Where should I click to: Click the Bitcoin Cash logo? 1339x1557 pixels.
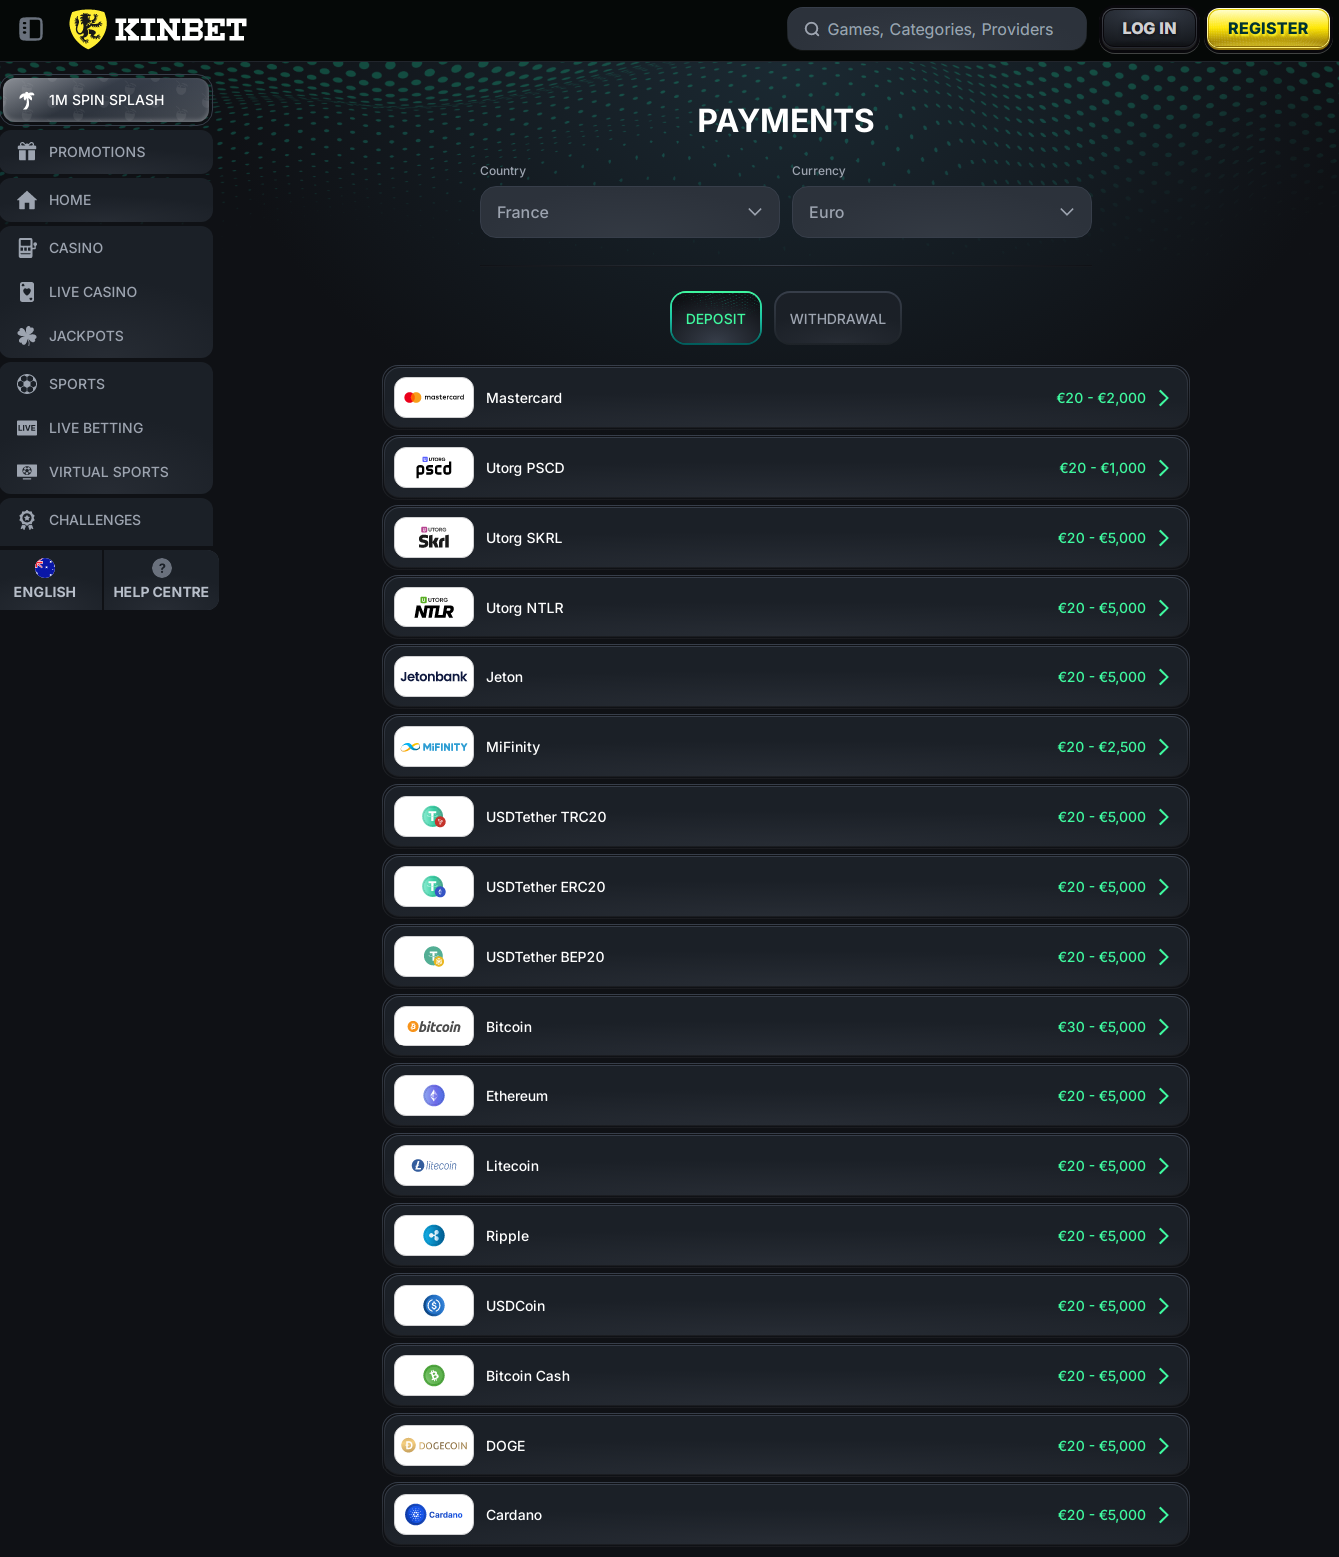pyautogui.click(x=434, y=1376)
